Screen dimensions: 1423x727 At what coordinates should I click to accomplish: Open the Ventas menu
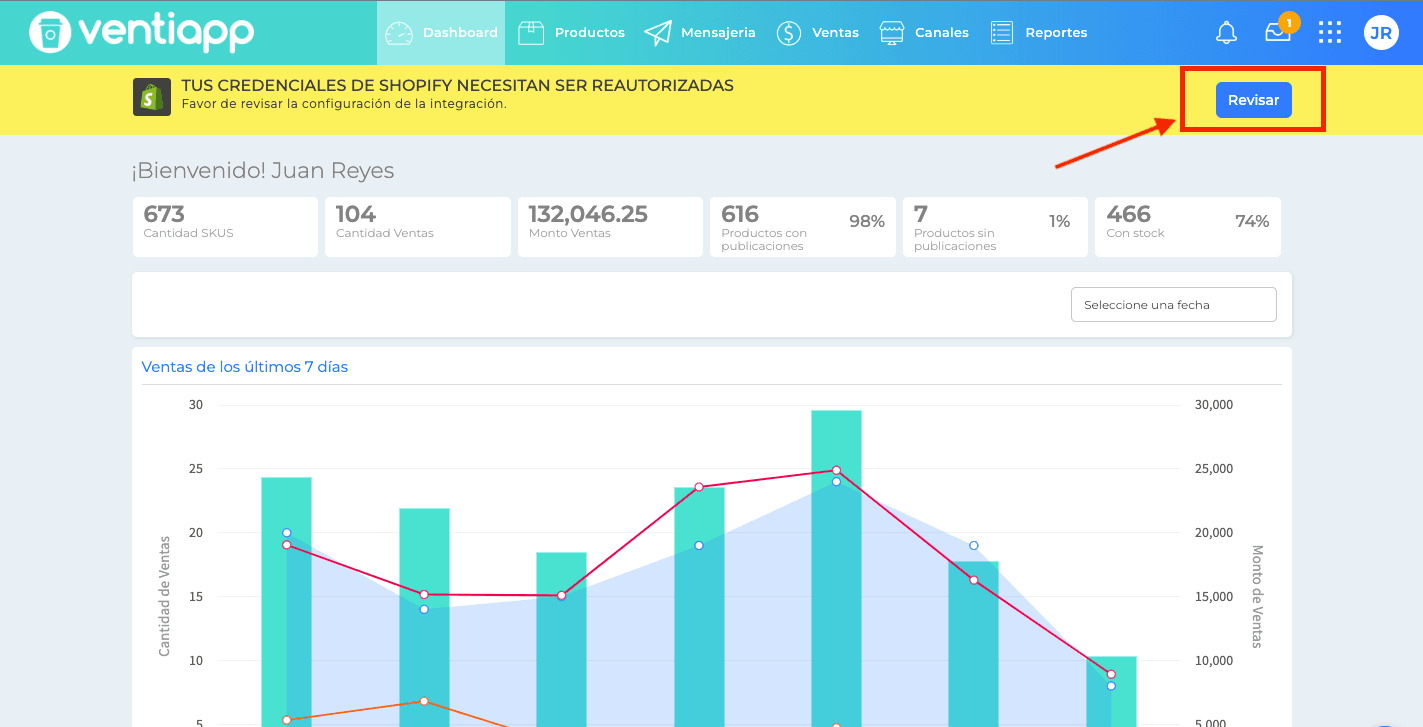pyautogui.click(x=817, y=33)
